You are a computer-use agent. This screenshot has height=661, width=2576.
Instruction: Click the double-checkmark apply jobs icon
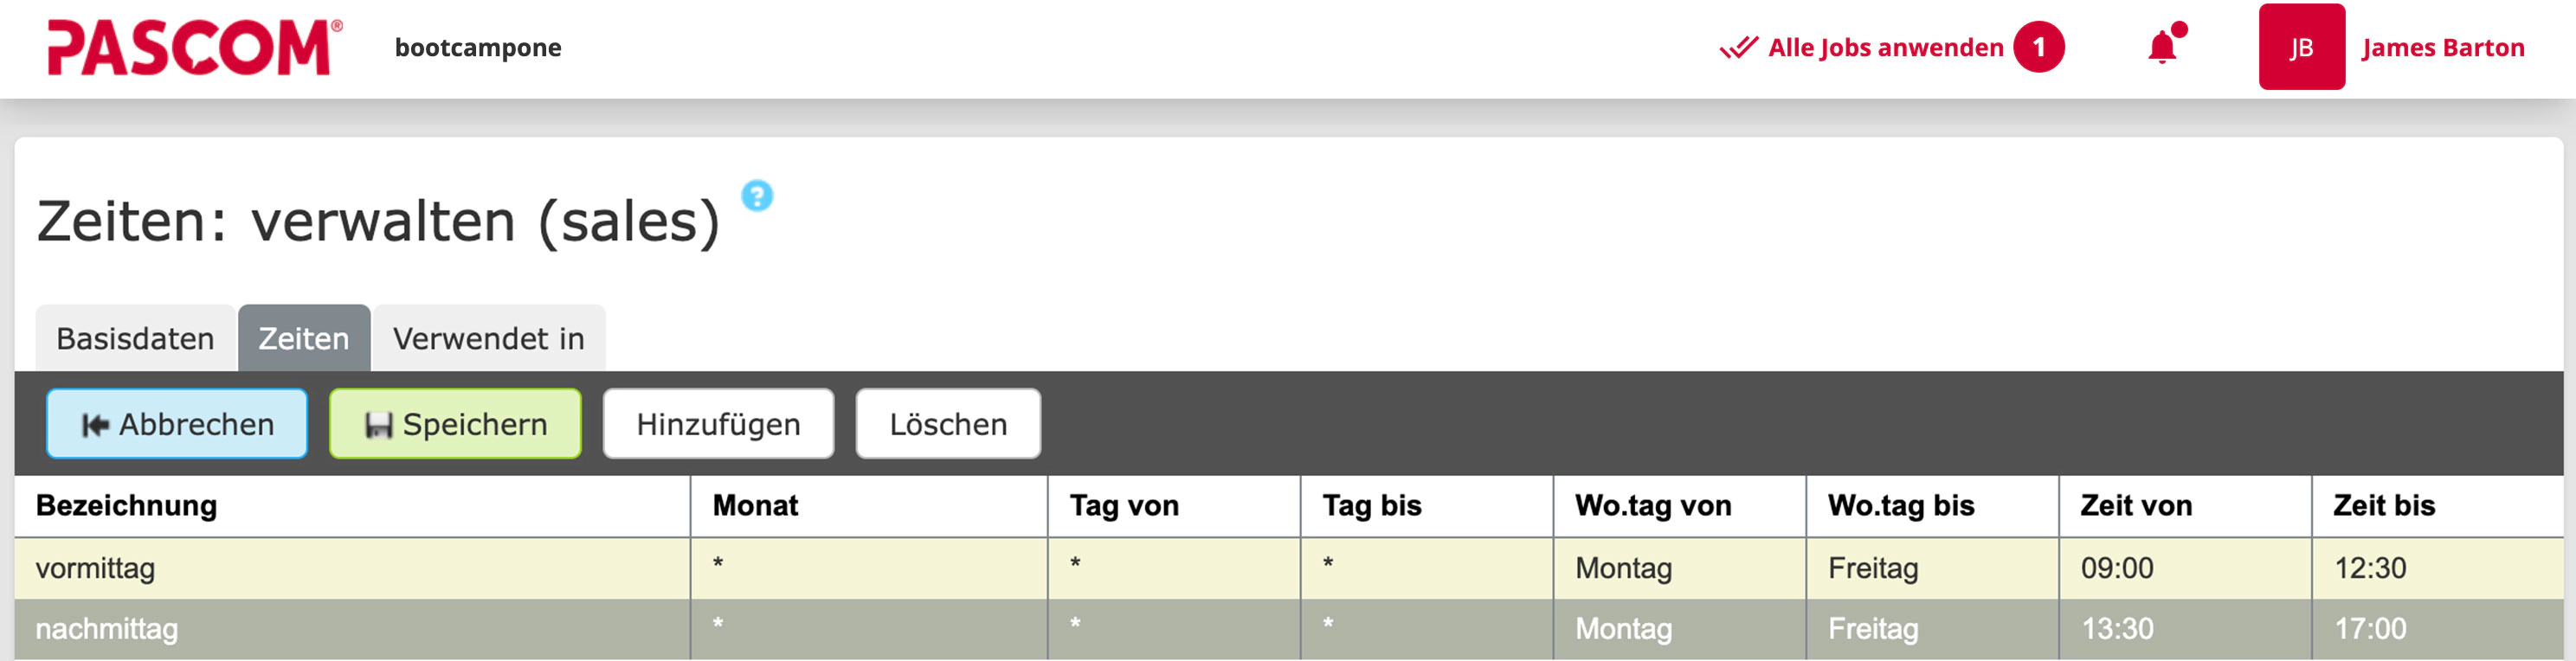pos(1738,47)
